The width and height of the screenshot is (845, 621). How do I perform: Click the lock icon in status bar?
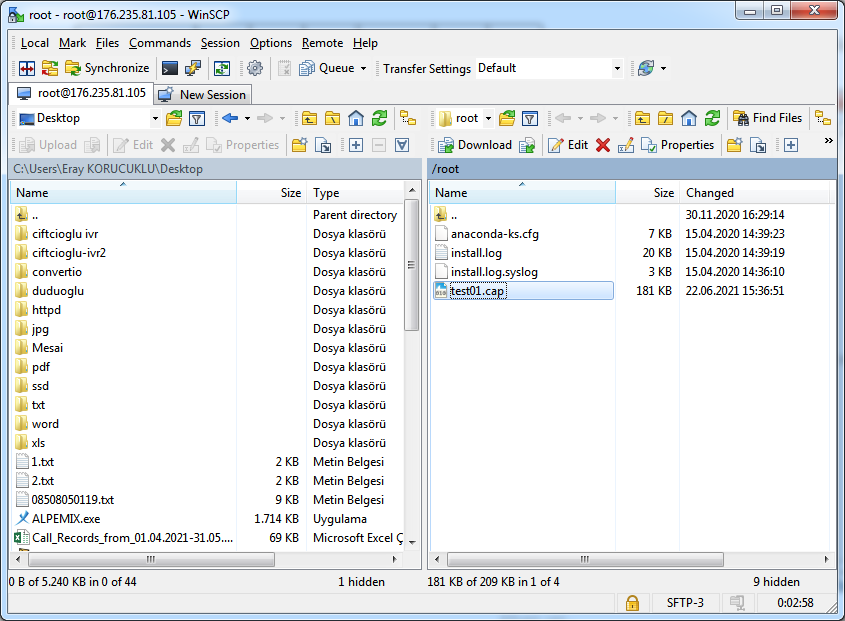tap(632, 603)
